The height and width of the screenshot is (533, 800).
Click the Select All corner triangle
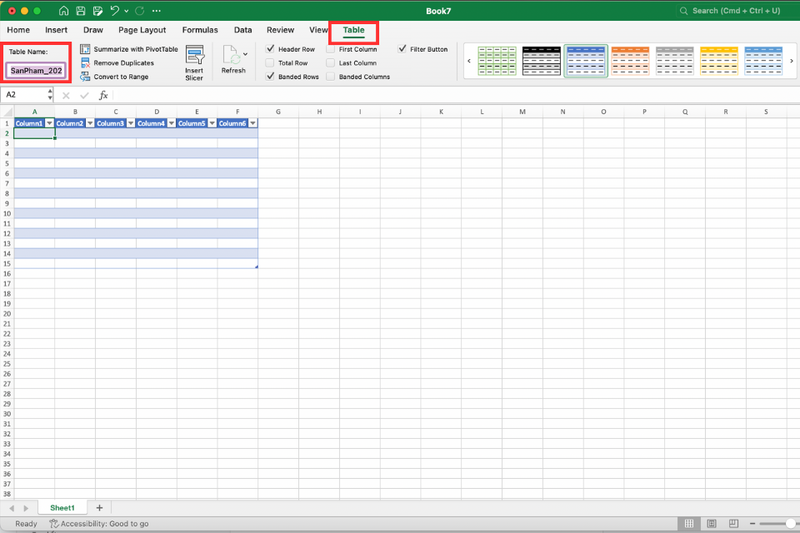coord(8,112)
